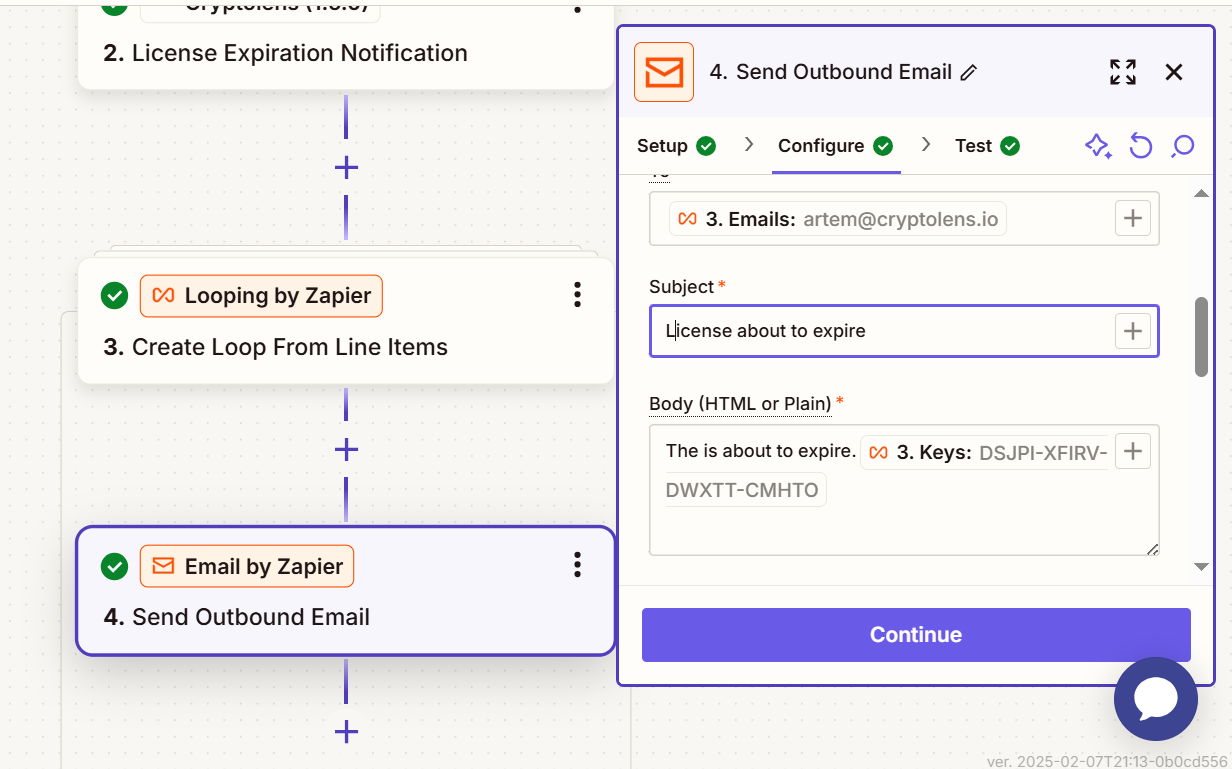This screenshot has height=769, width=1232.
Task: Select the Looping by Zapier app badge
Action: click(x=261, y=296)
